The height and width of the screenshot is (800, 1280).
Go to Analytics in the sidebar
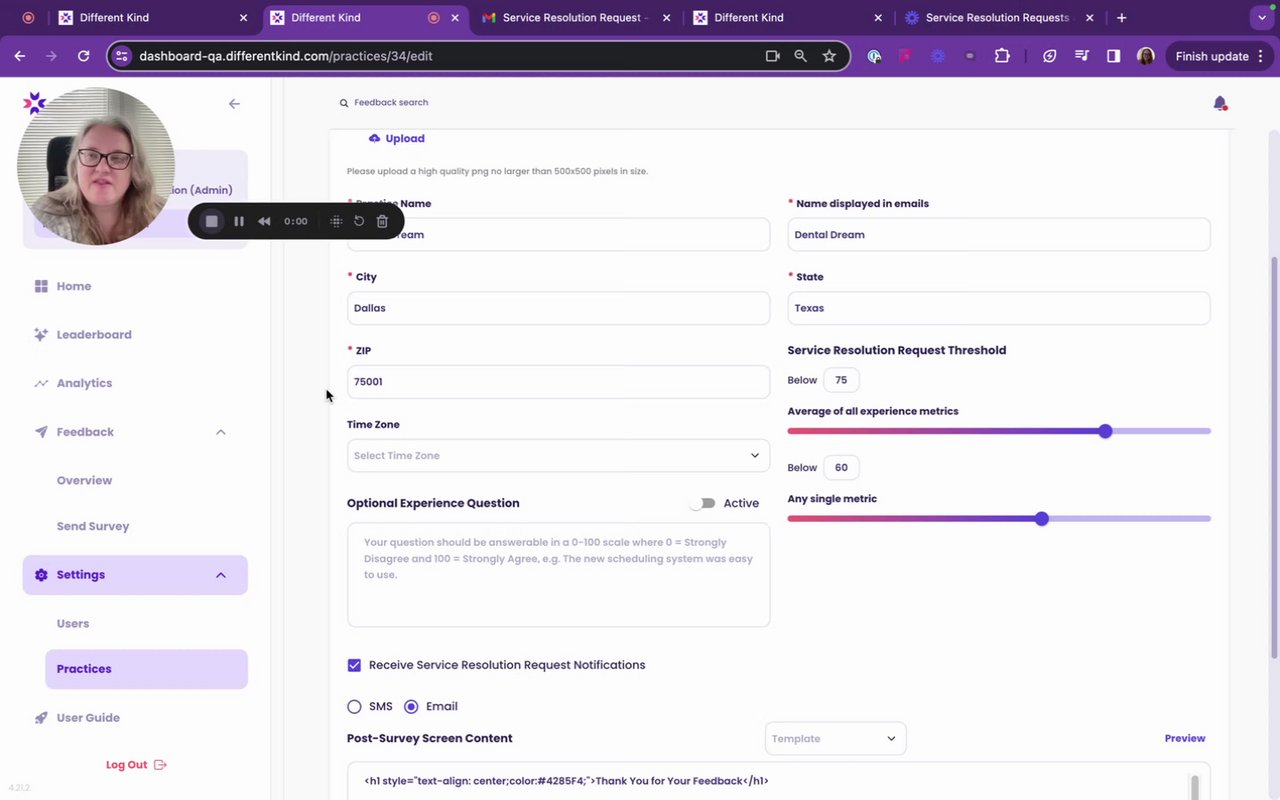(84, 383)
